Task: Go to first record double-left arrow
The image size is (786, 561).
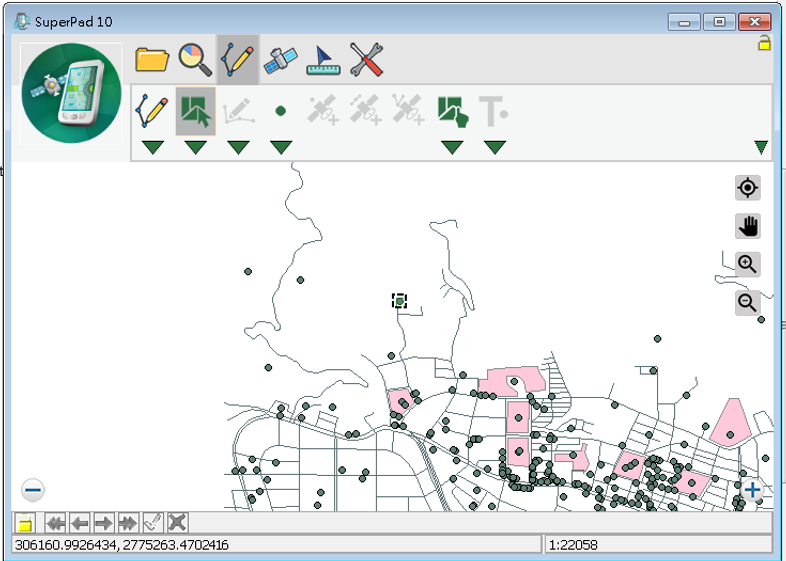Action: pyautogui.click(x=55, y=523)
